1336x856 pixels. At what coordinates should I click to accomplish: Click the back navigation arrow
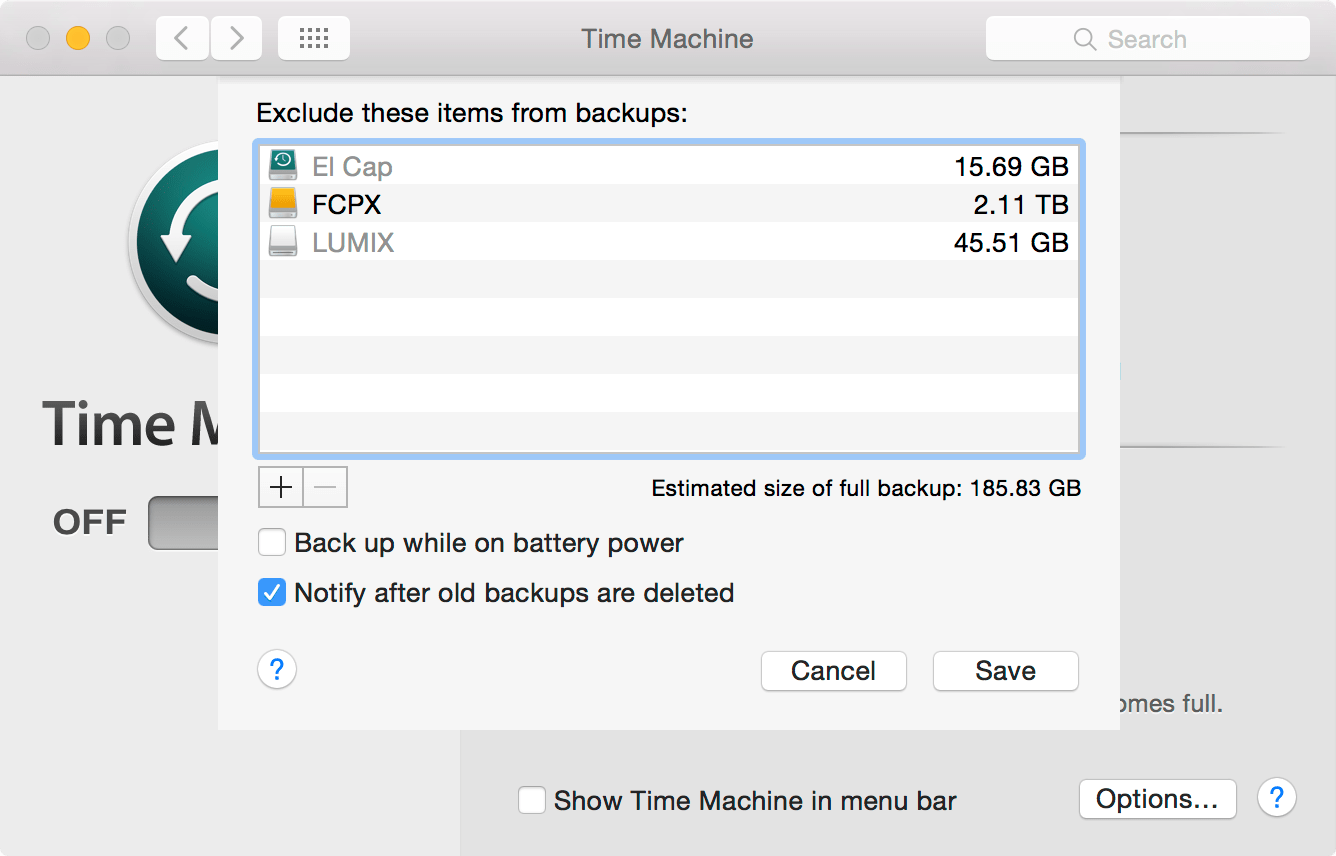181,37
